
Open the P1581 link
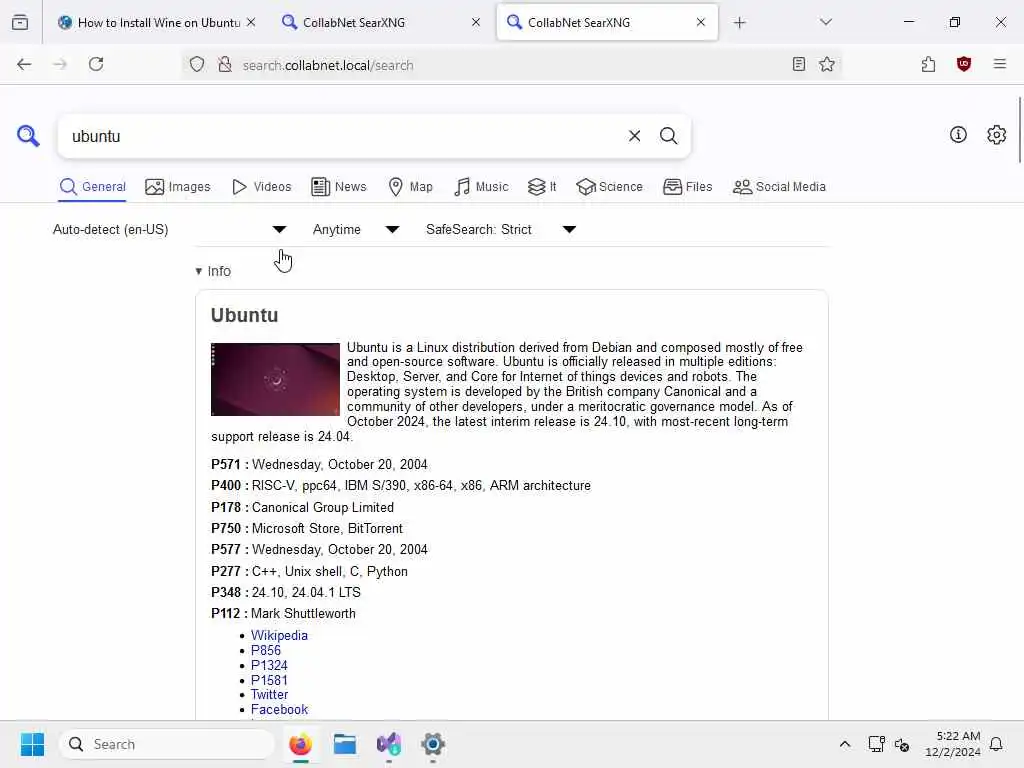point(269,680)
